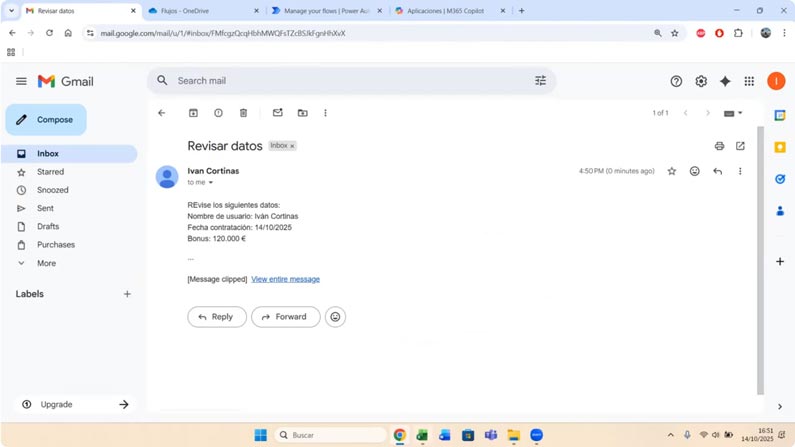This screenshot has width=795, height=447.
Task: Click the taskbar Buscar search box
Action: click(331, 435)
